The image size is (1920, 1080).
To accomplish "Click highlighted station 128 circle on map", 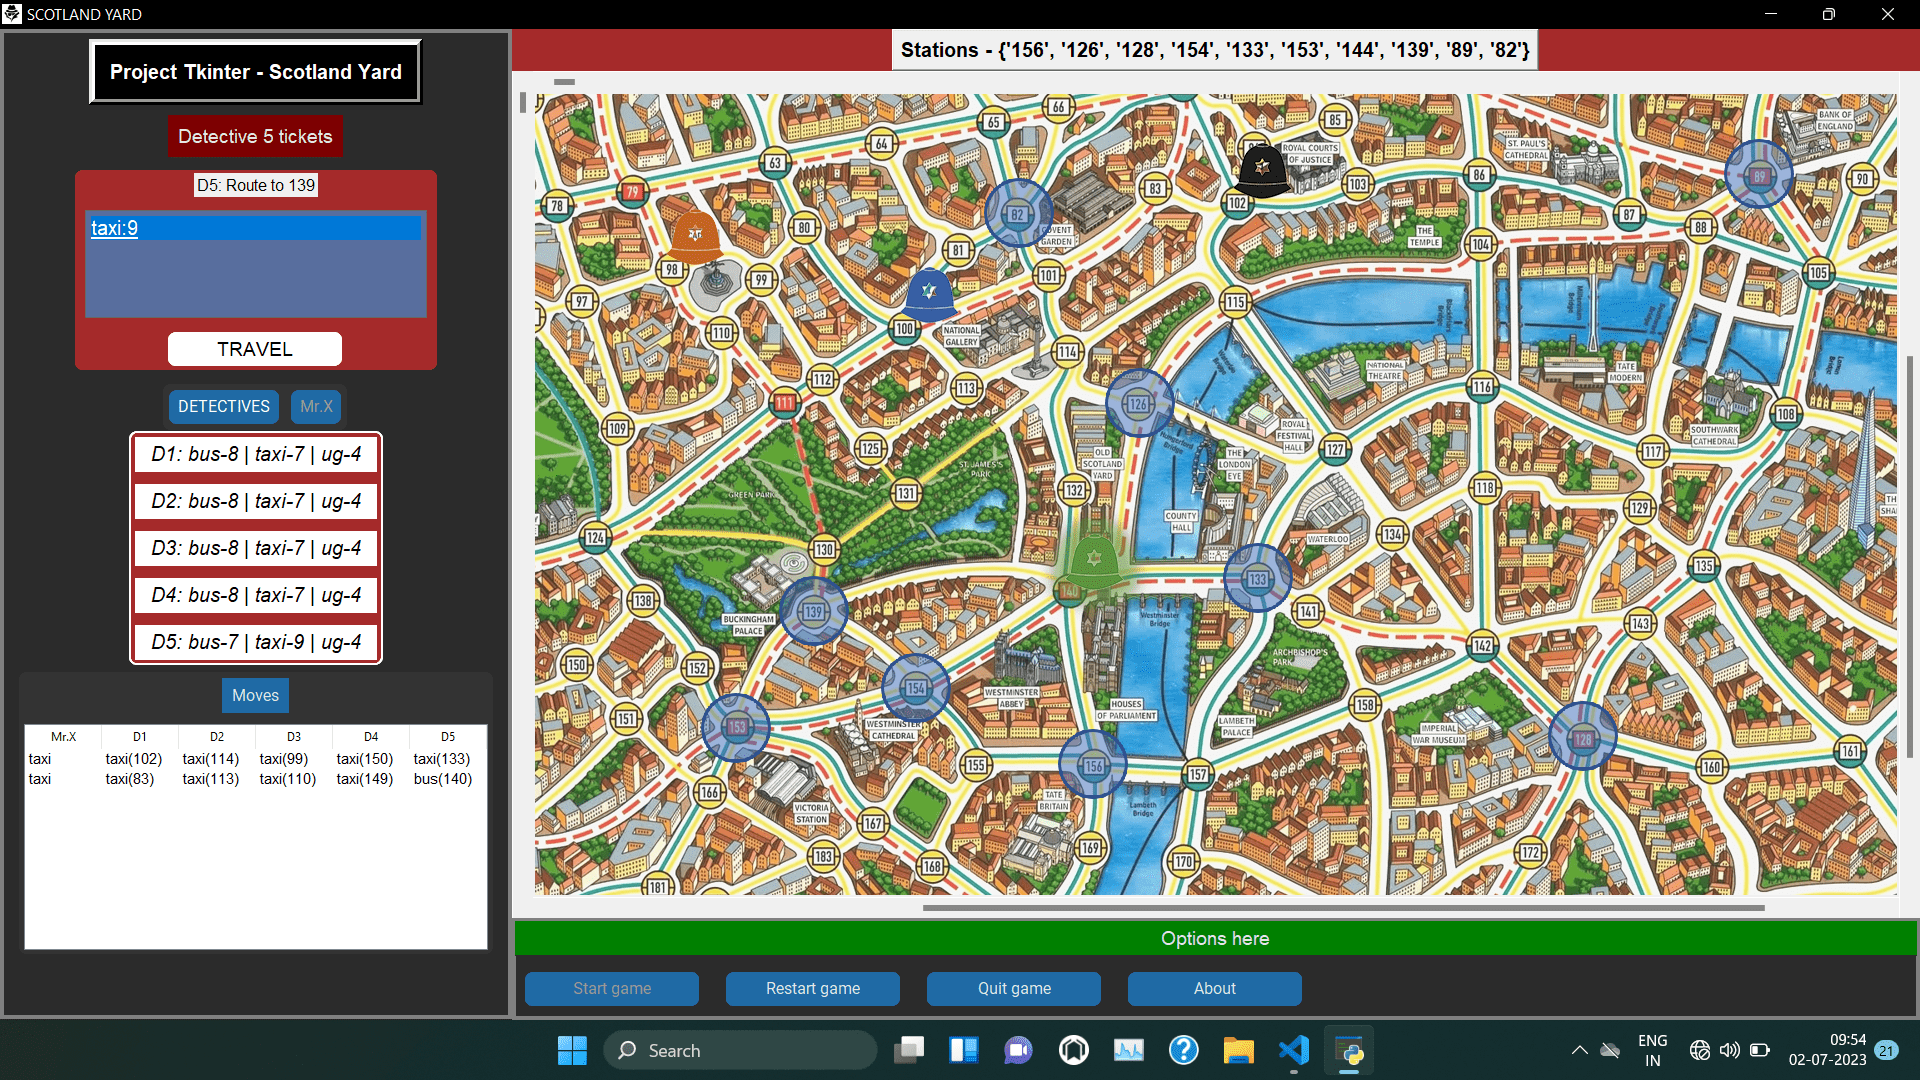I will [x=1582, y=738].
